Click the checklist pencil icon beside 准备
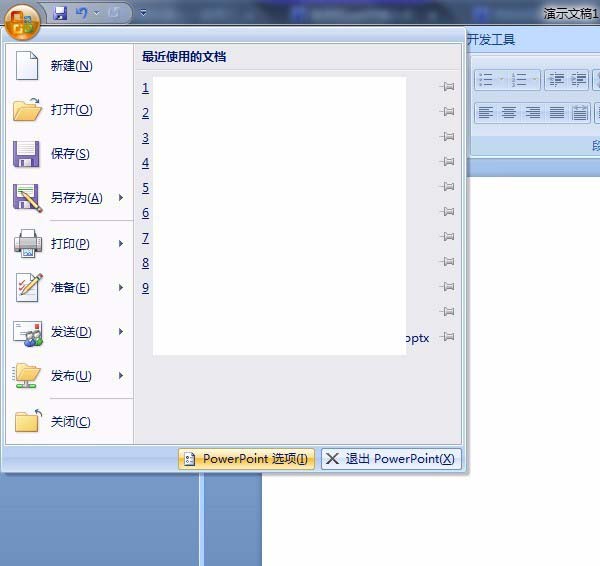This screenshot has width=600, height=566. [x=29, y=287]
